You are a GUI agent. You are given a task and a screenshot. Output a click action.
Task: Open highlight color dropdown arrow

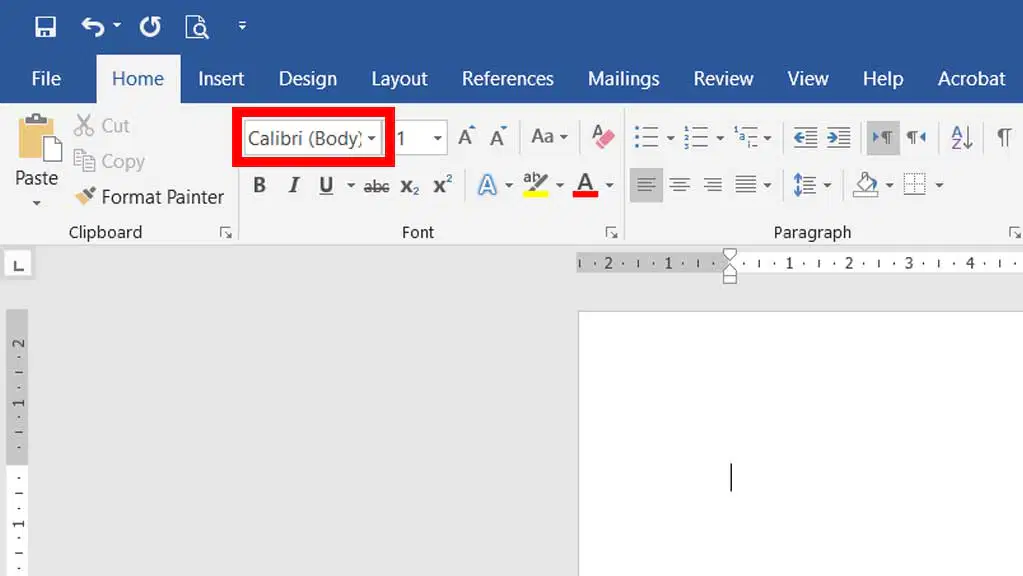[x=560, y=186]
